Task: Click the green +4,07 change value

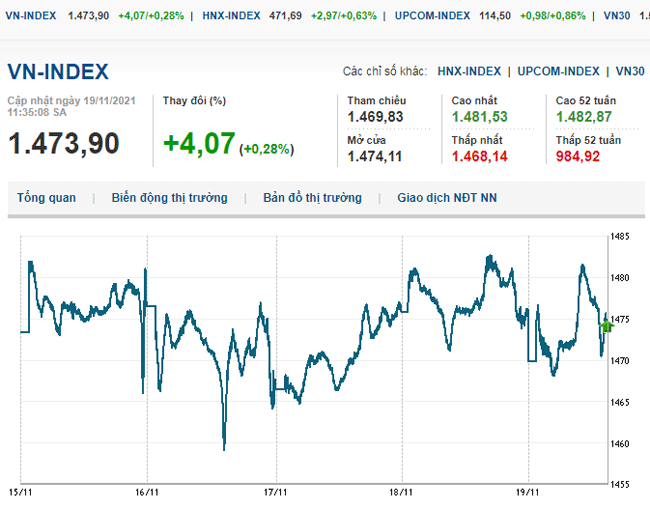Action: tap(198, 143)
